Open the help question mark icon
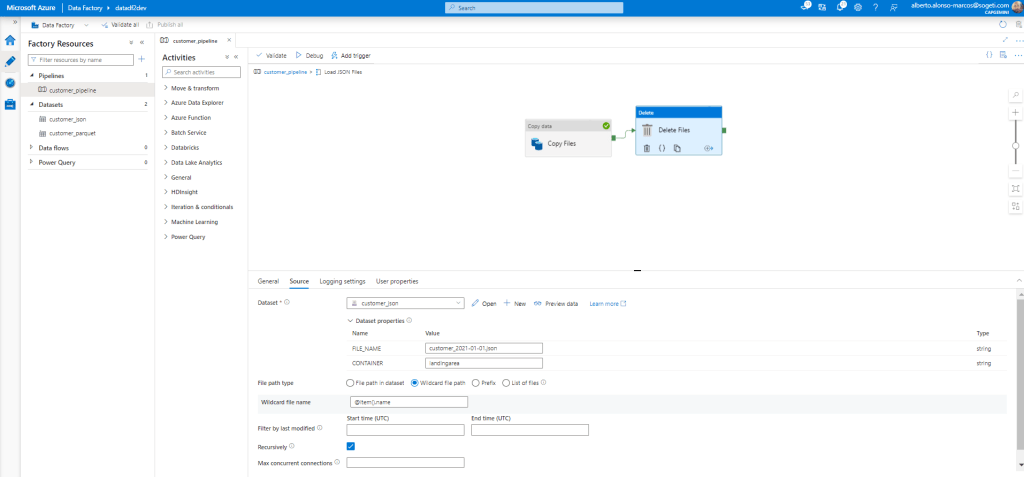1024x477 pixels. click(x=876, y=7)
